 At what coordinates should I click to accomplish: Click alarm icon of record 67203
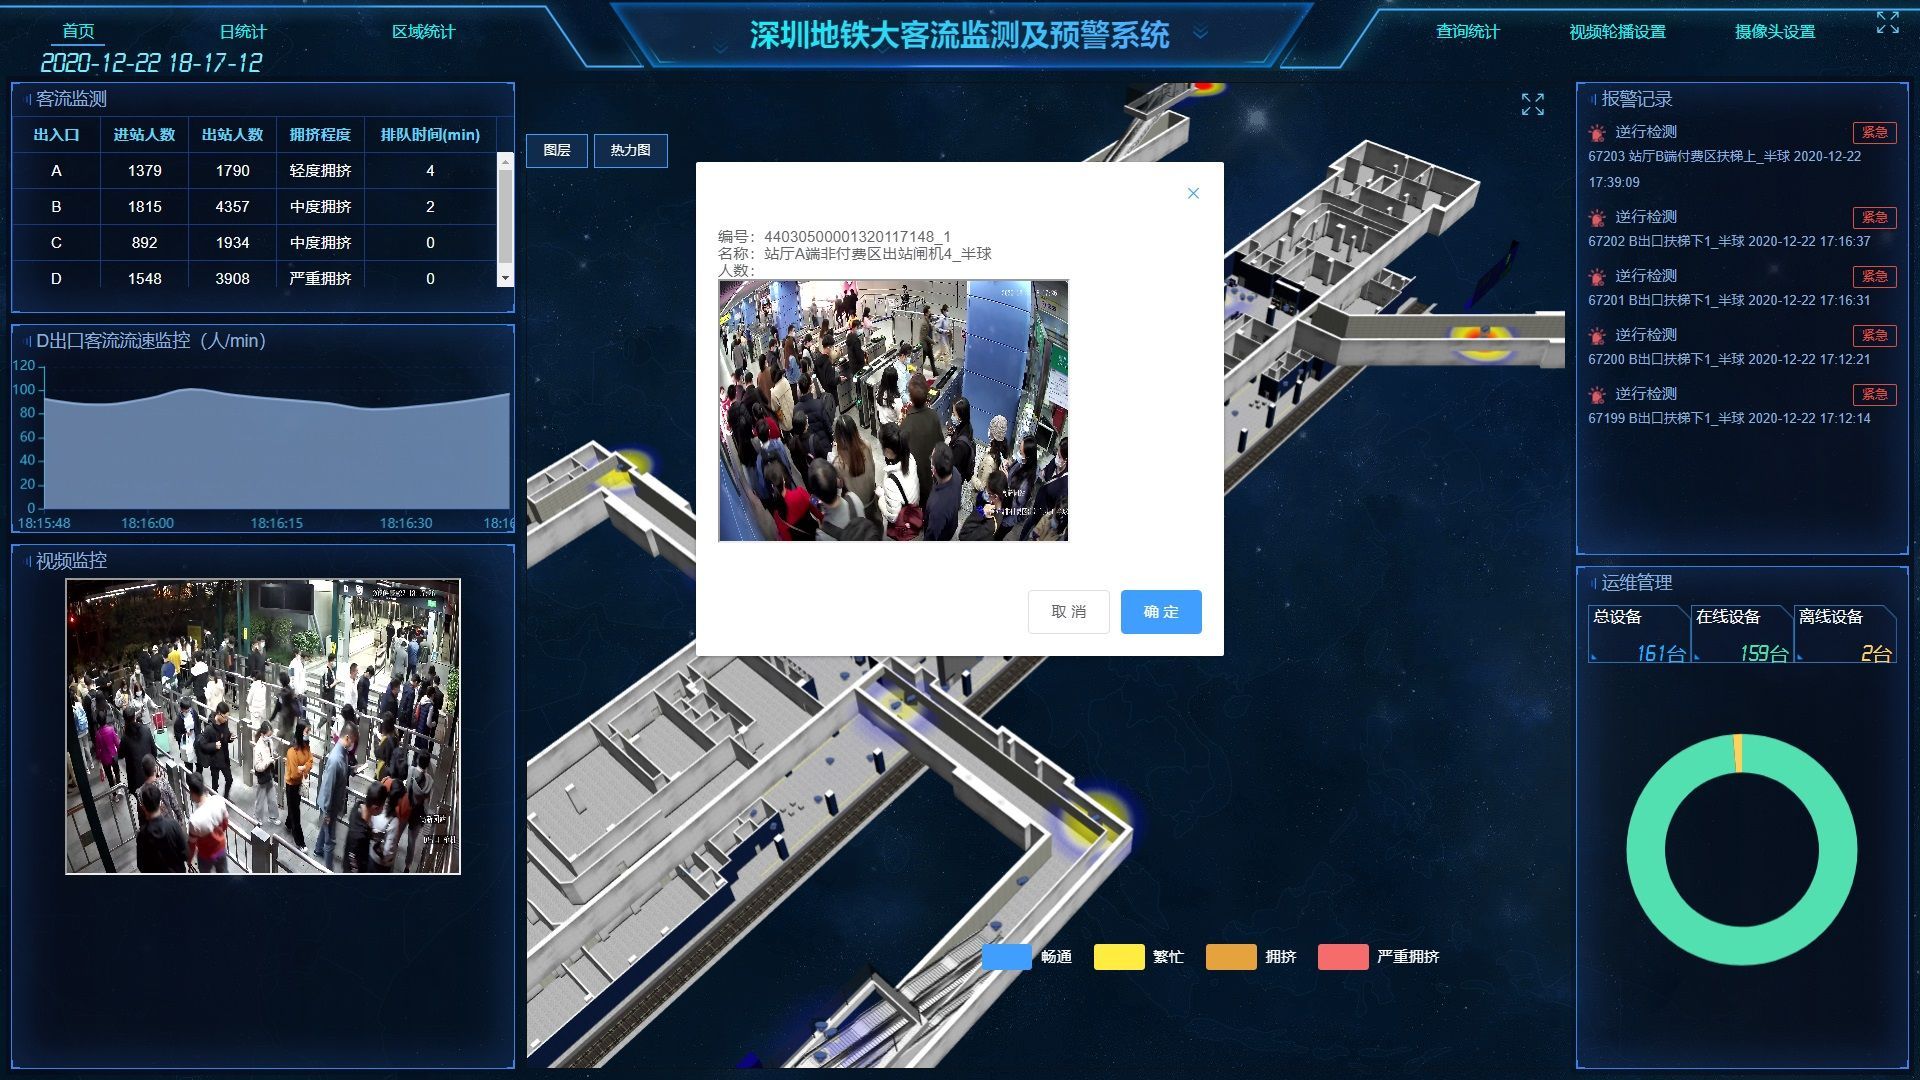[x=1597, y=133]
